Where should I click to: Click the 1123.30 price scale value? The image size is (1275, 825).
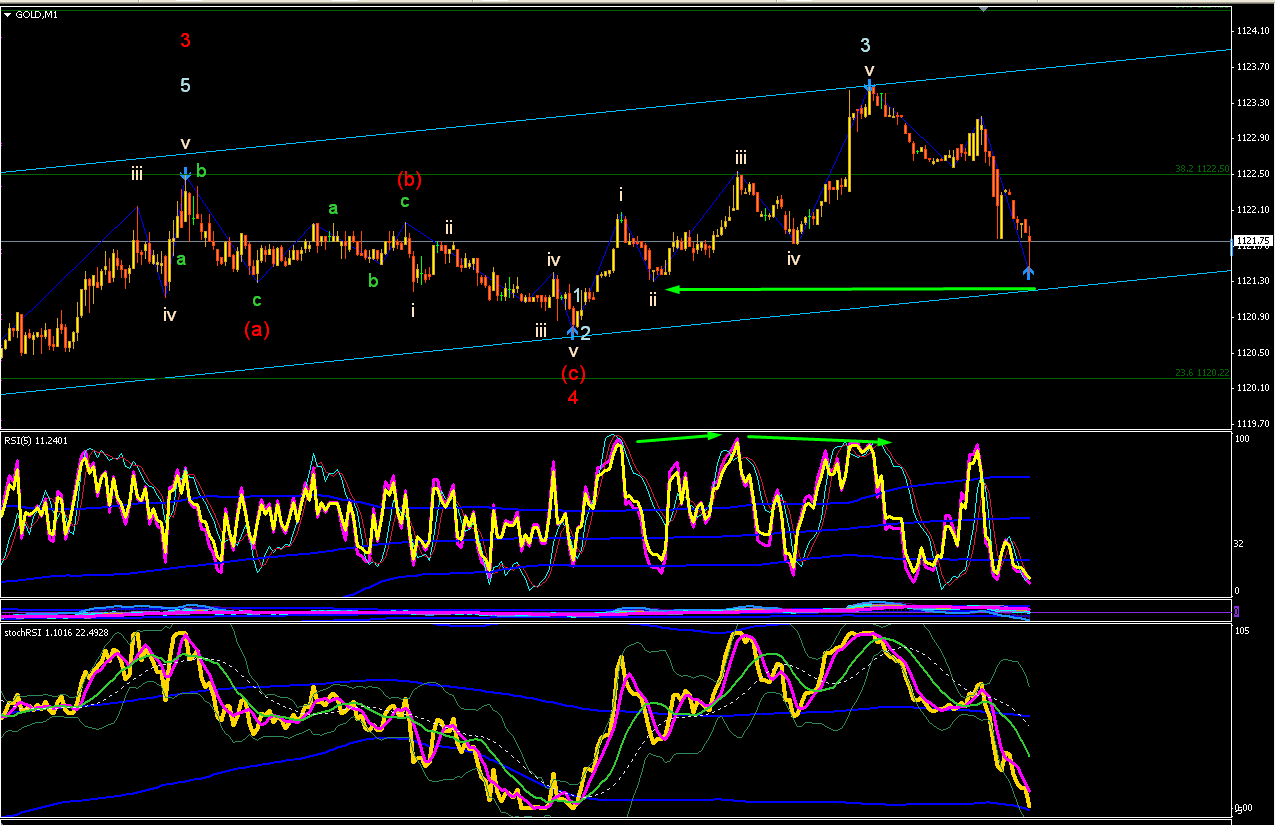pyautogui.click(x=1254, y=102)
